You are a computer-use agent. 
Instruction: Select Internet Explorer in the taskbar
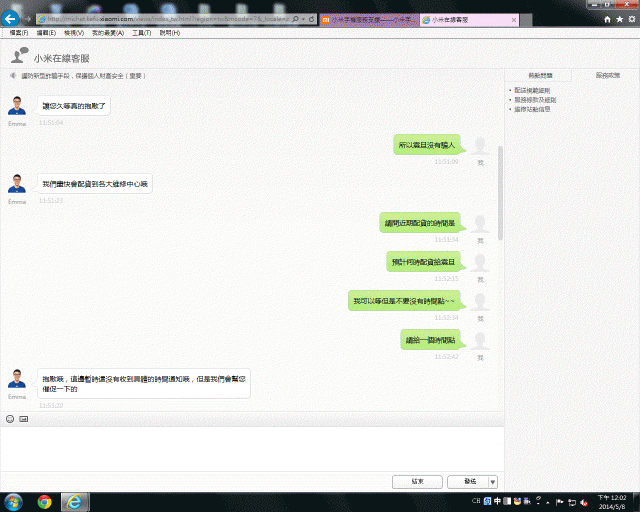pyautogui.click(x=74, y=502)
